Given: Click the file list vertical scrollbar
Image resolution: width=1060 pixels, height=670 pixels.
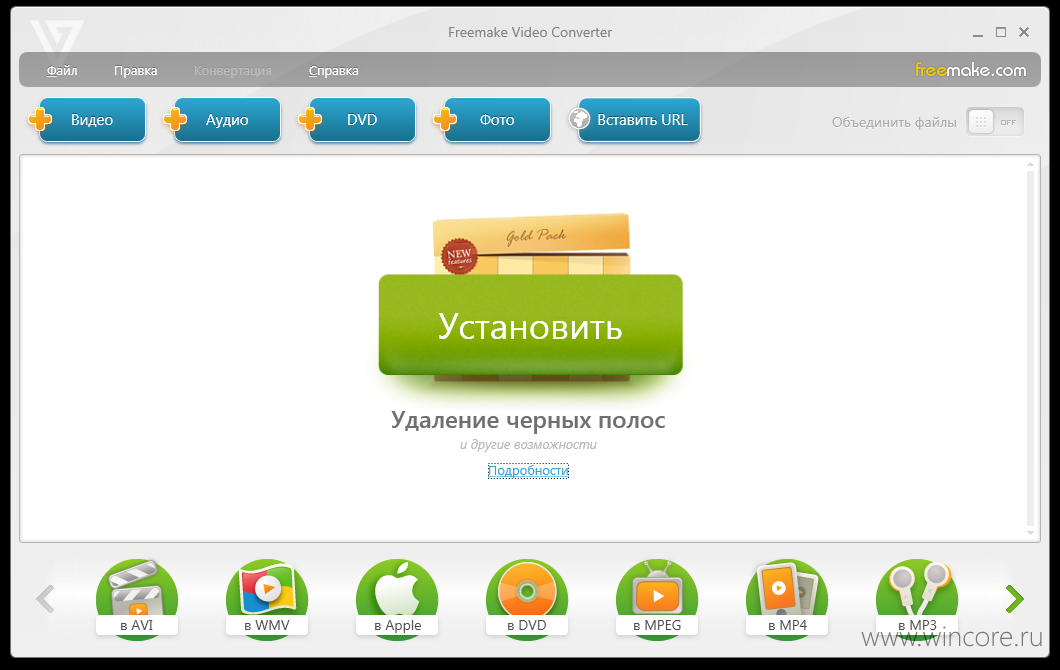Looking at the screenshot, I should click(x=1030, y=348).
